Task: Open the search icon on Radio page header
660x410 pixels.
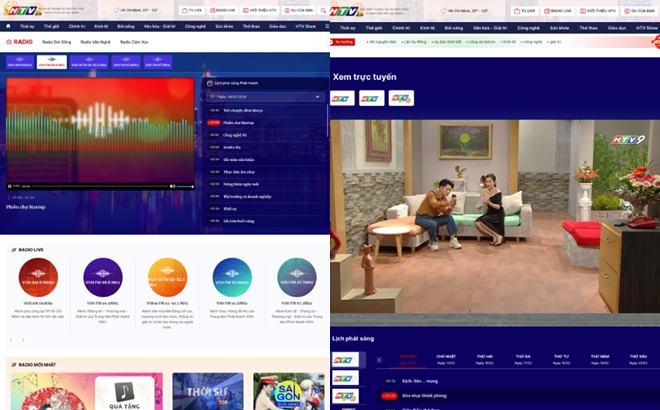Action: (x=323, y=10)
